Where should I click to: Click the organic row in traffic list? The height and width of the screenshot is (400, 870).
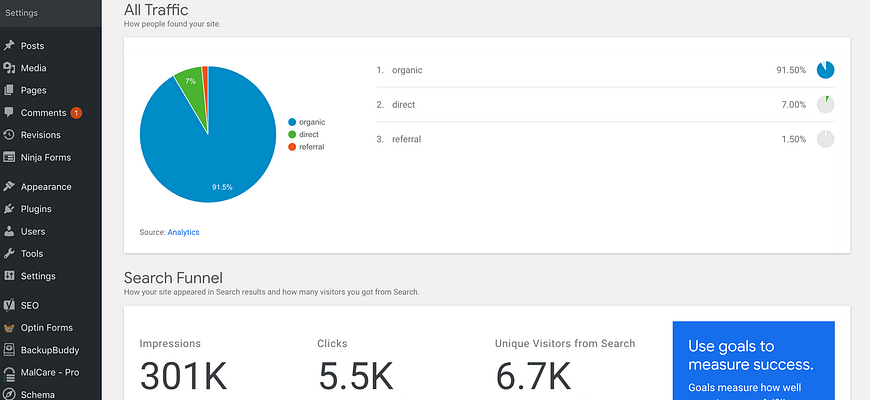[x=605, y=70]
